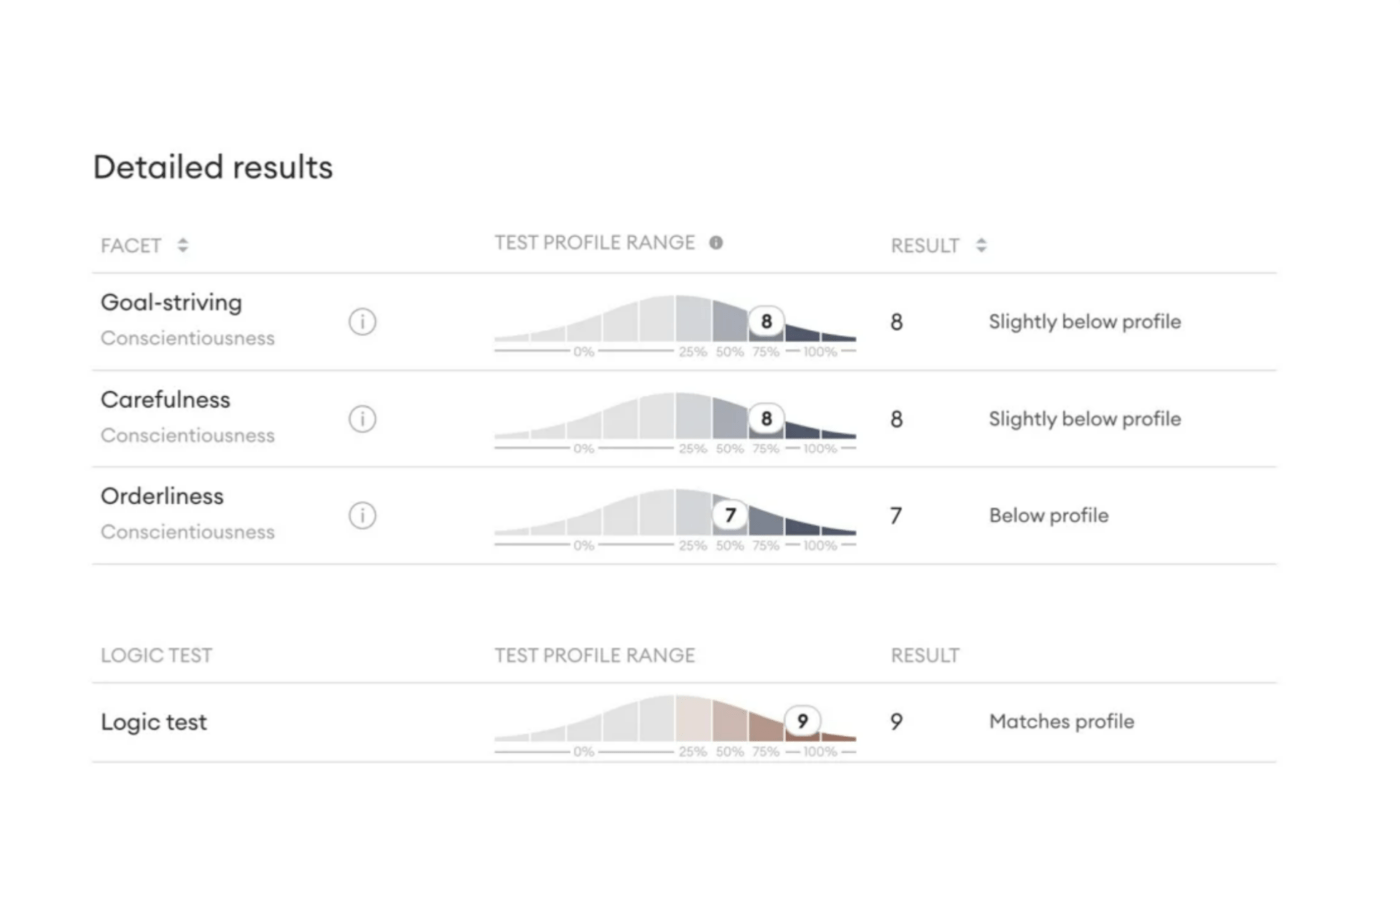
Task: Select the score 9 marker on the Logic test chart
Action: pos(802,721)
